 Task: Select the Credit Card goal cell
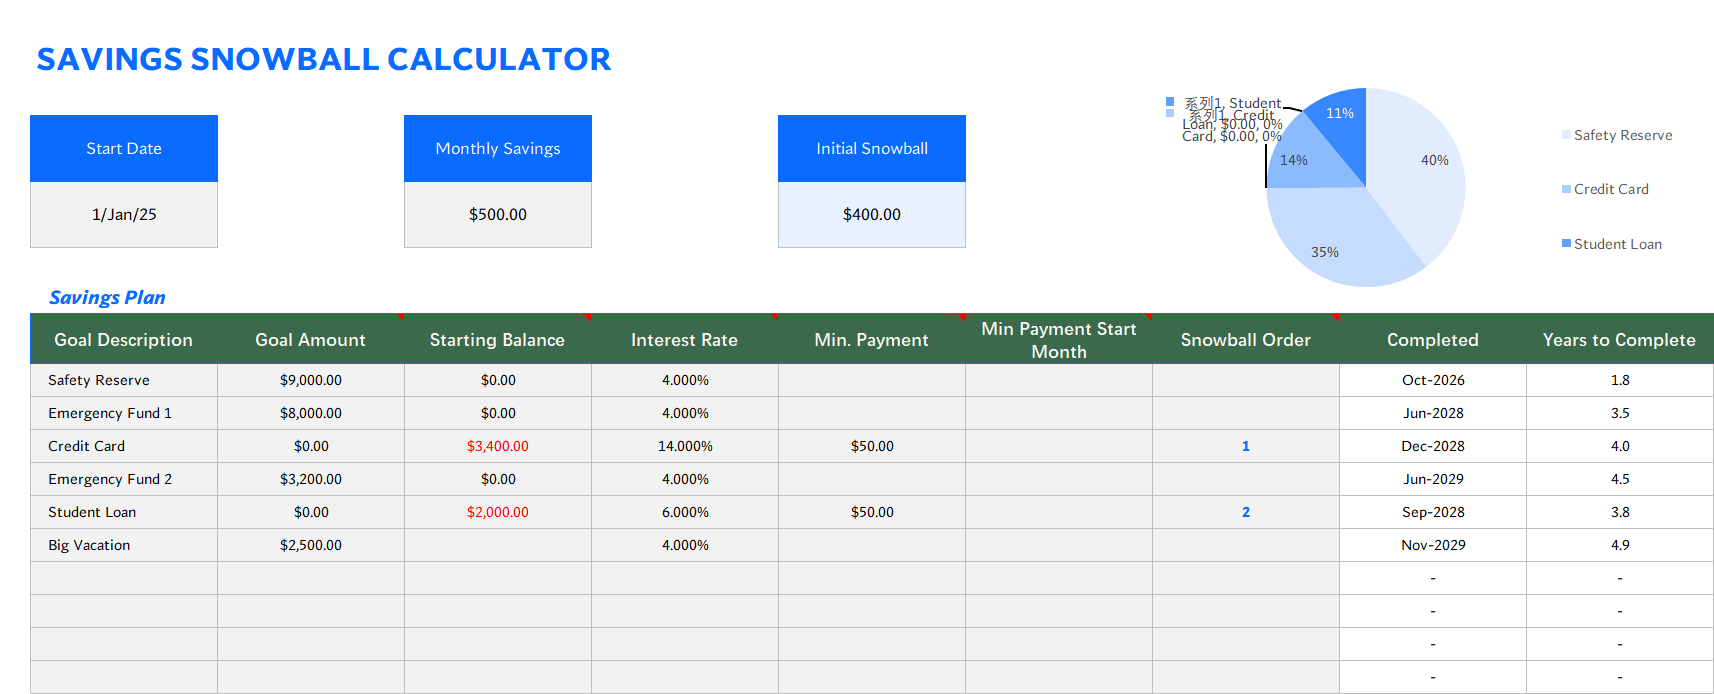(124, 446)
